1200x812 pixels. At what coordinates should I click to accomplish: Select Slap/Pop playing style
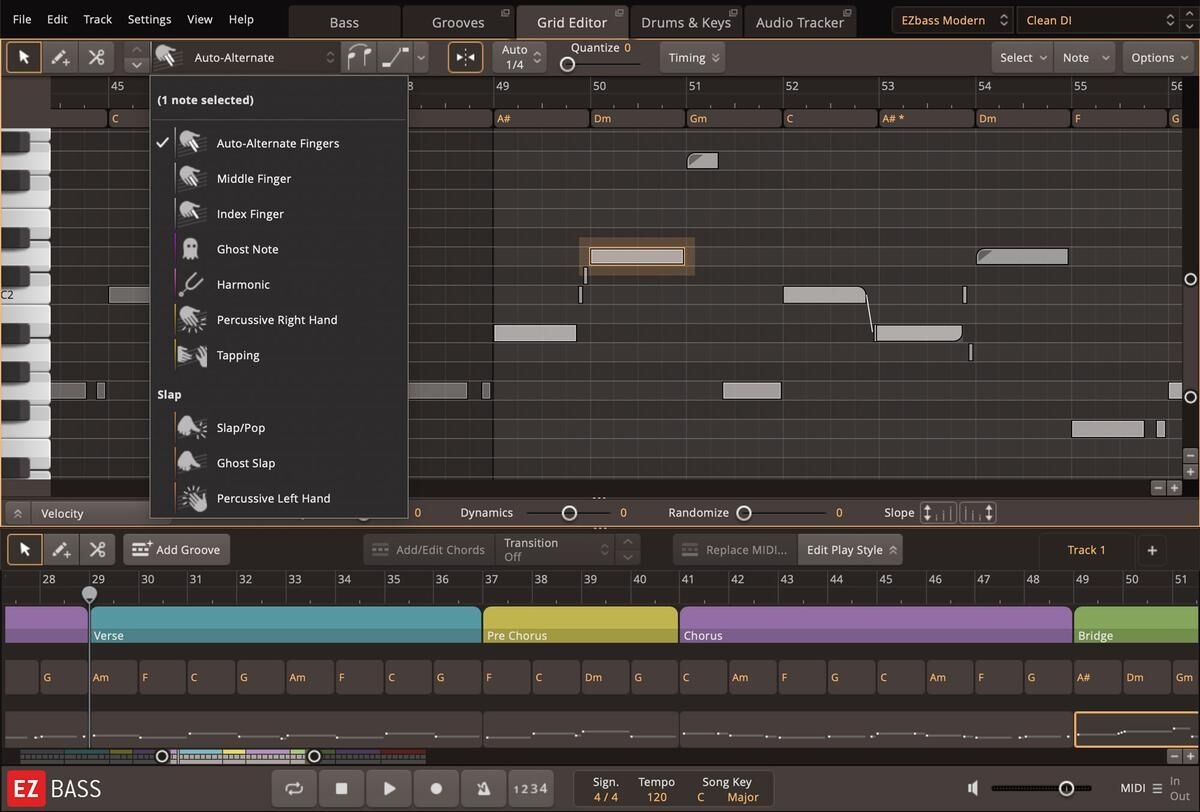tap(240, 427)
